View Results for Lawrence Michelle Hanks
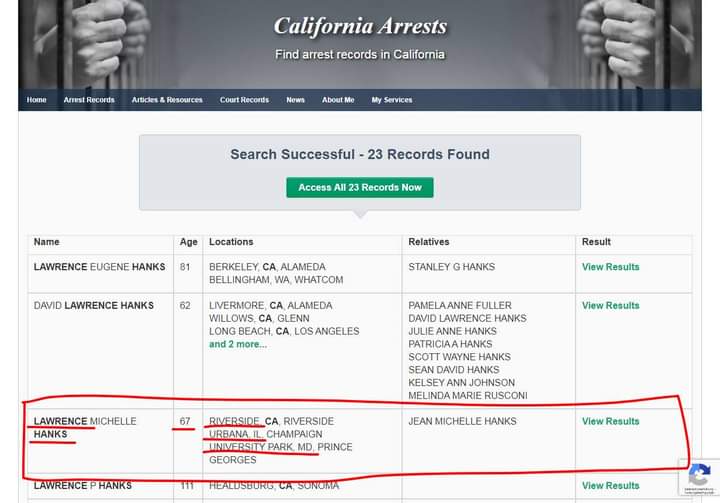 [x=610, y=422]
